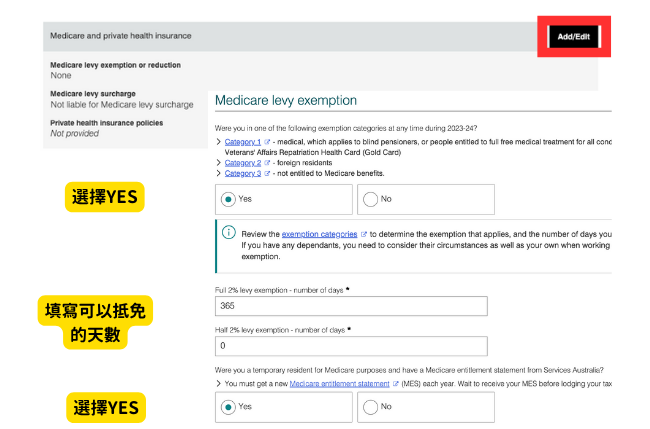
Task: Open external link icon beside Category 2
Action: tap(267, 162)
